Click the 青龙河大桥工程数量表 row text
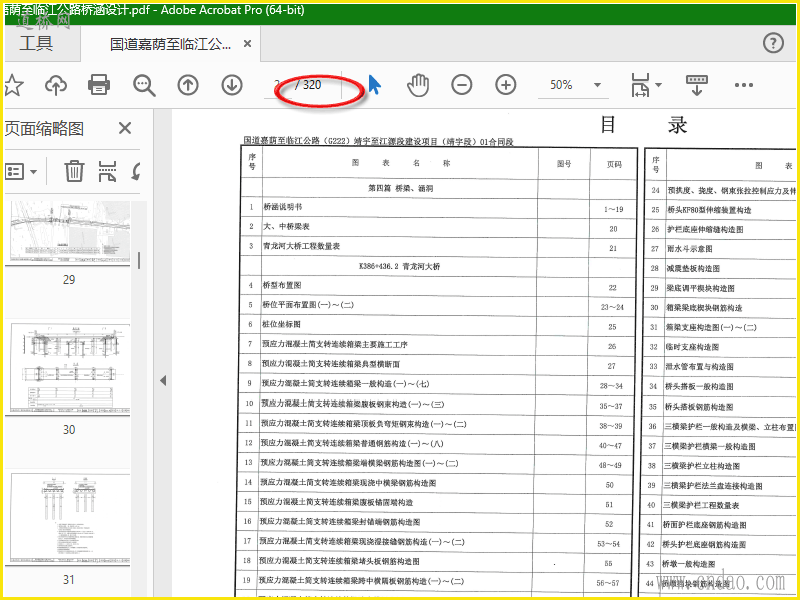800x600 pixels. click(301, 246)
